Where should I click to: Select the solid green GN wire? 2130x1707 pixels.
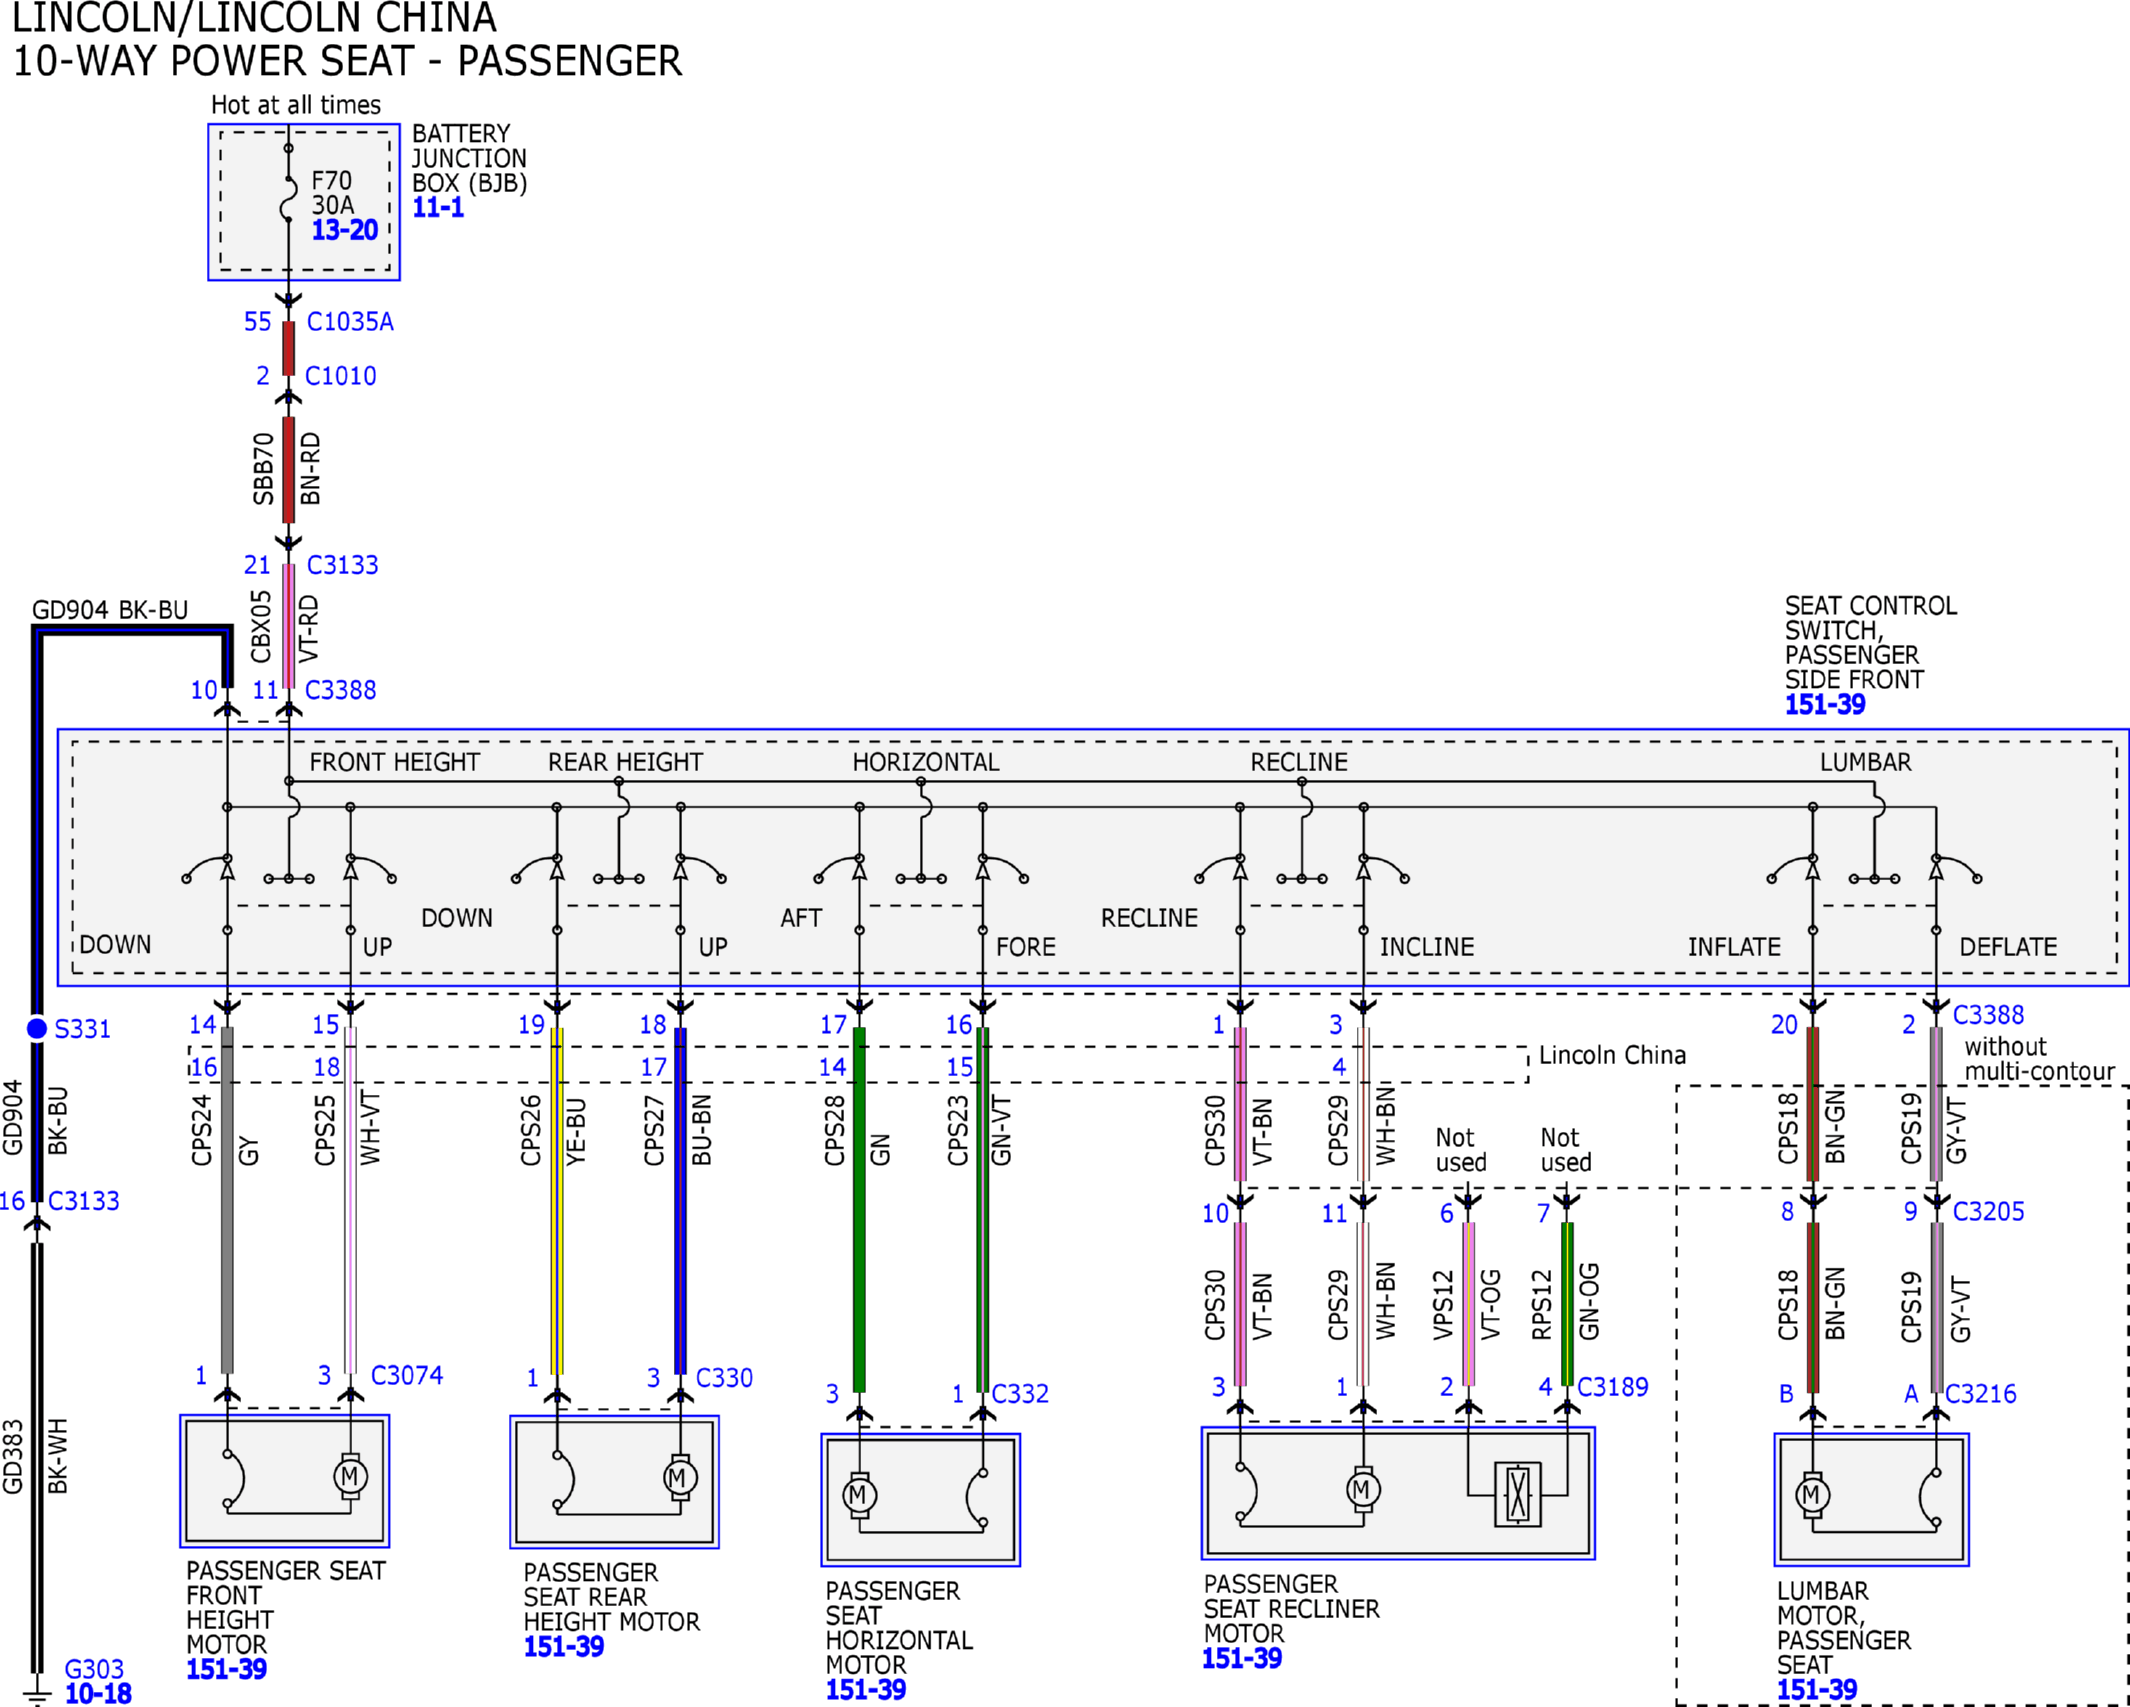pos(859,1210)
